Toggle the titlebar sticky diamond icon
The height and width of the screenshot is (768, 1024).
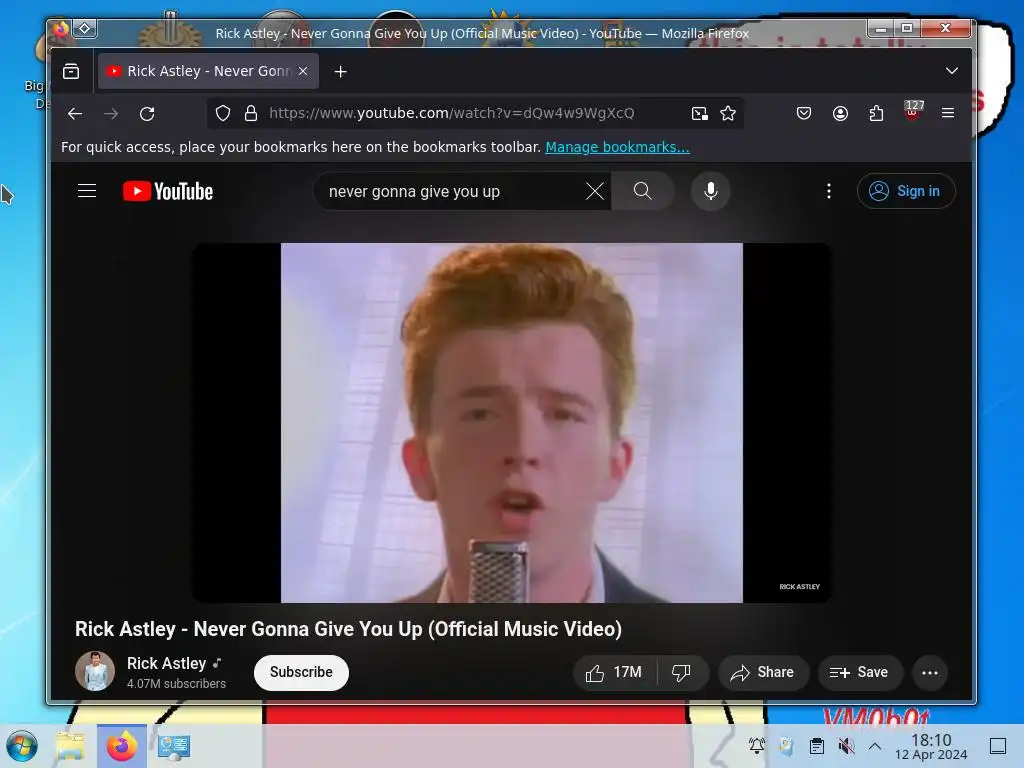click(85, 28)
